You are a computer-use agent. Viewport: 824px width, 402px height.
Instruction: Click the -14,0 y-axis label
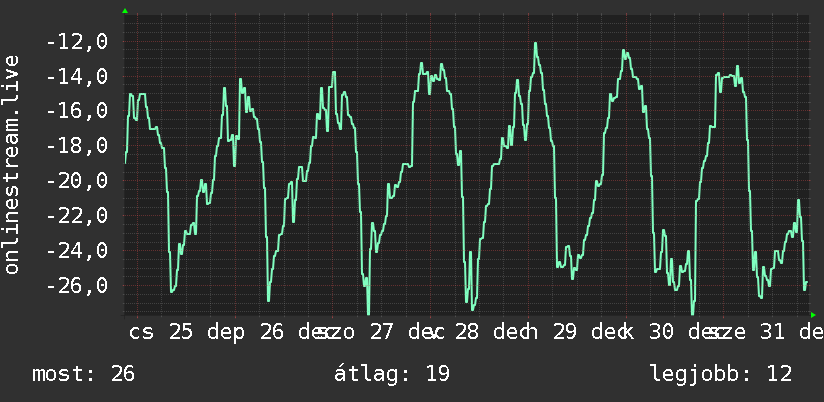(77, 77)
